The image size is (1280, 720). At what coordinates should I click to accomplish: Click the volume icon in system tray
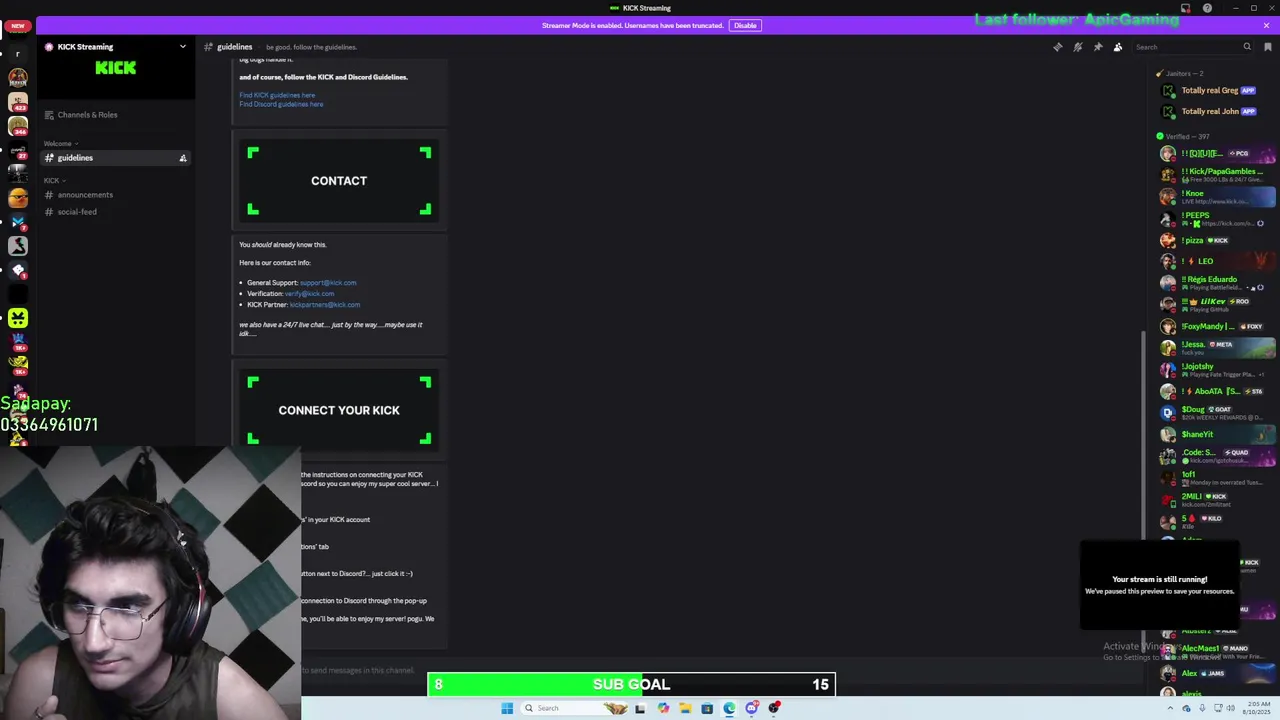click(1230, 708)
